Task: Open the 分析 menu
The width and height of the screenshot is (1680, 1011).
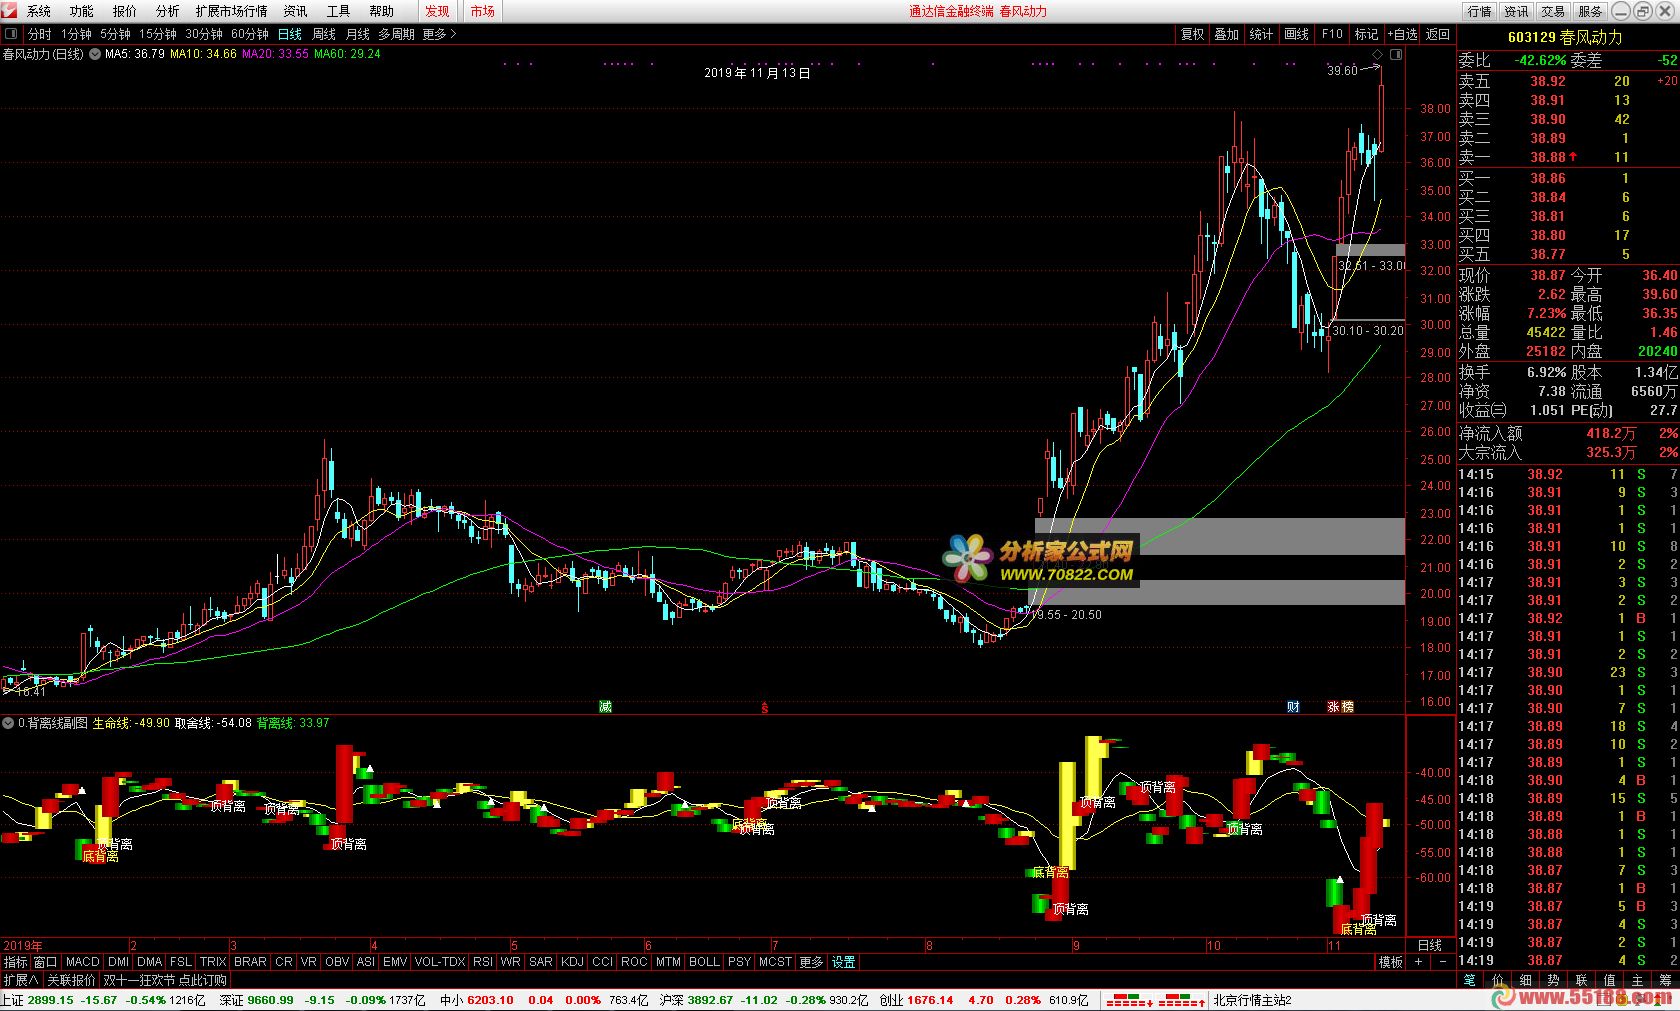Action: 168,11
